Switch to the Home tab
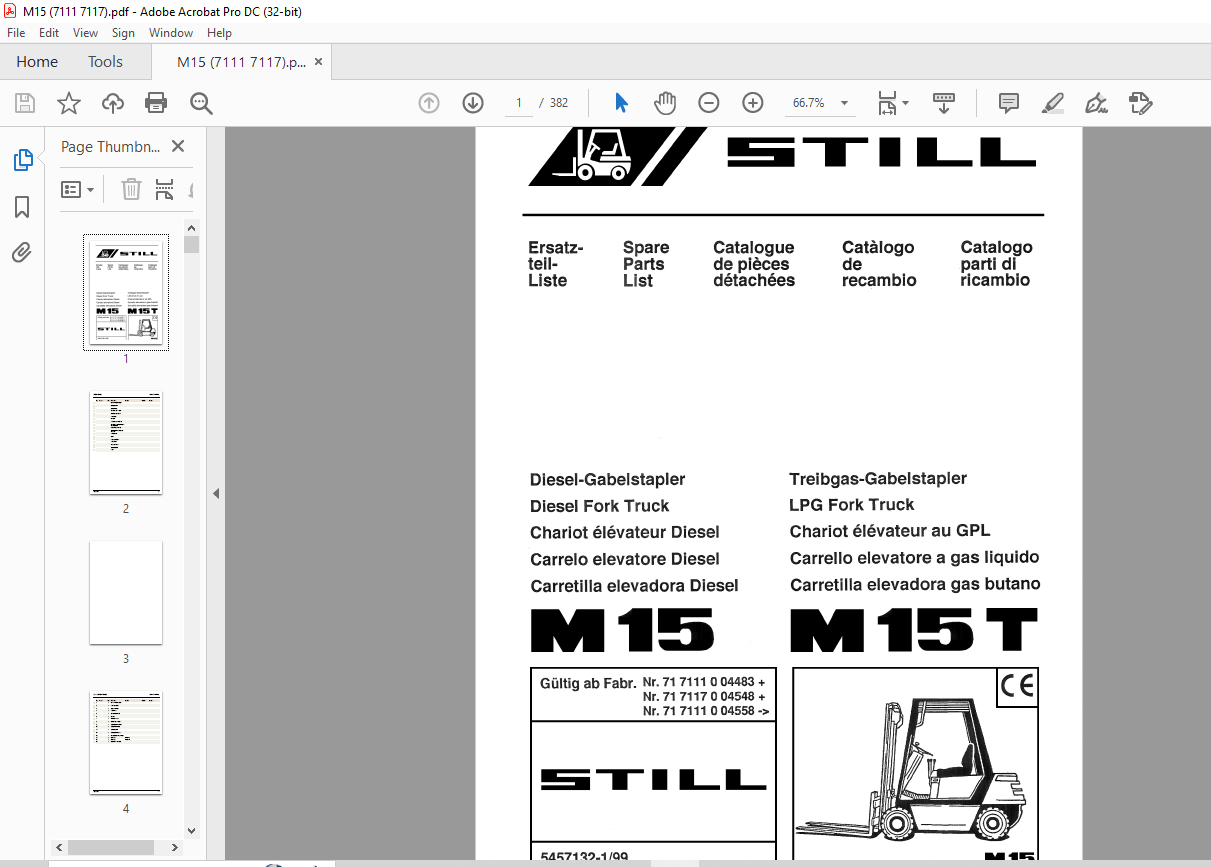This screenshot has width=1211, height=867. [x=37, y=62]
